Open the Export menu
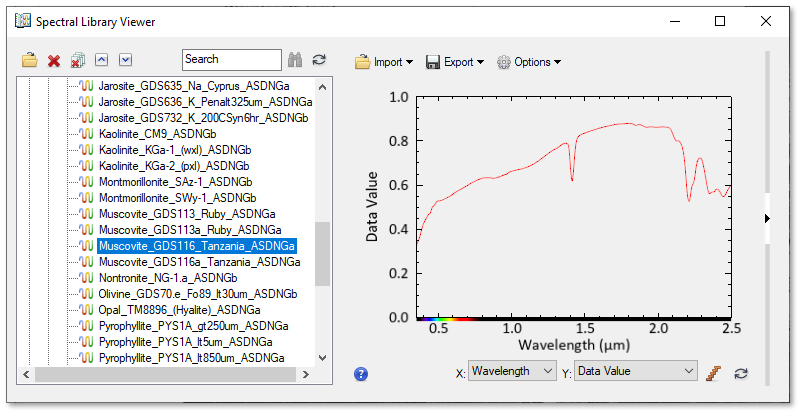Screen dimensions: 799x414 pos(455,62)
